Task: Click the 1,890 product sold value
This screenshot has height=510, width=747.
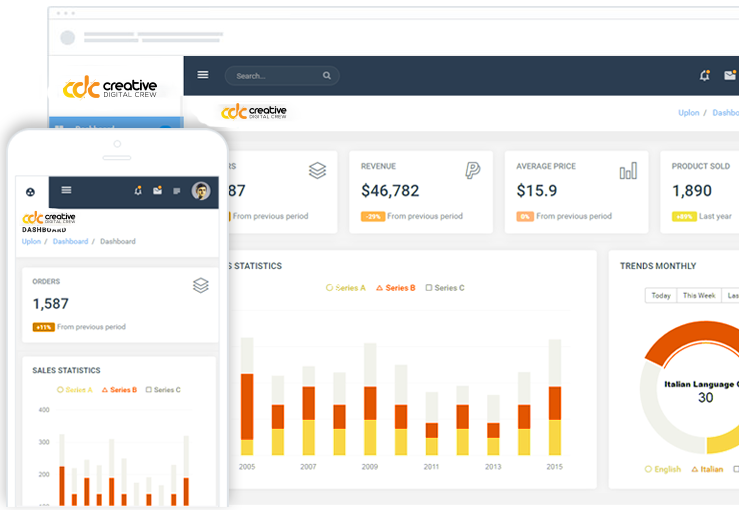Action: point(692,191)
